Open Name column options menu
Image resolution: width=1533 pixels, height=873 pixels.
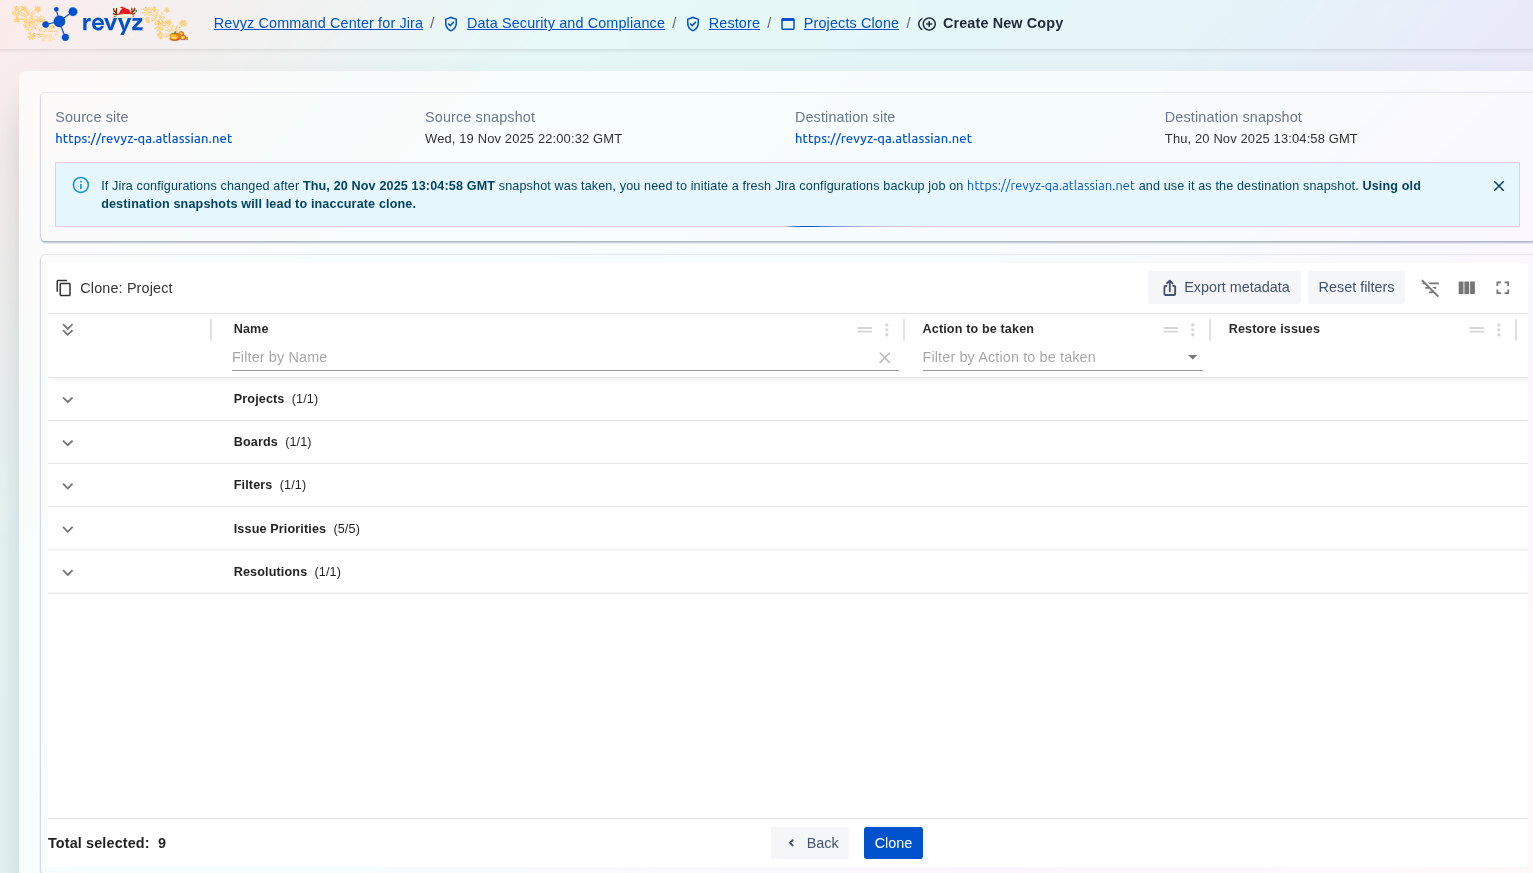coord(886,330)
